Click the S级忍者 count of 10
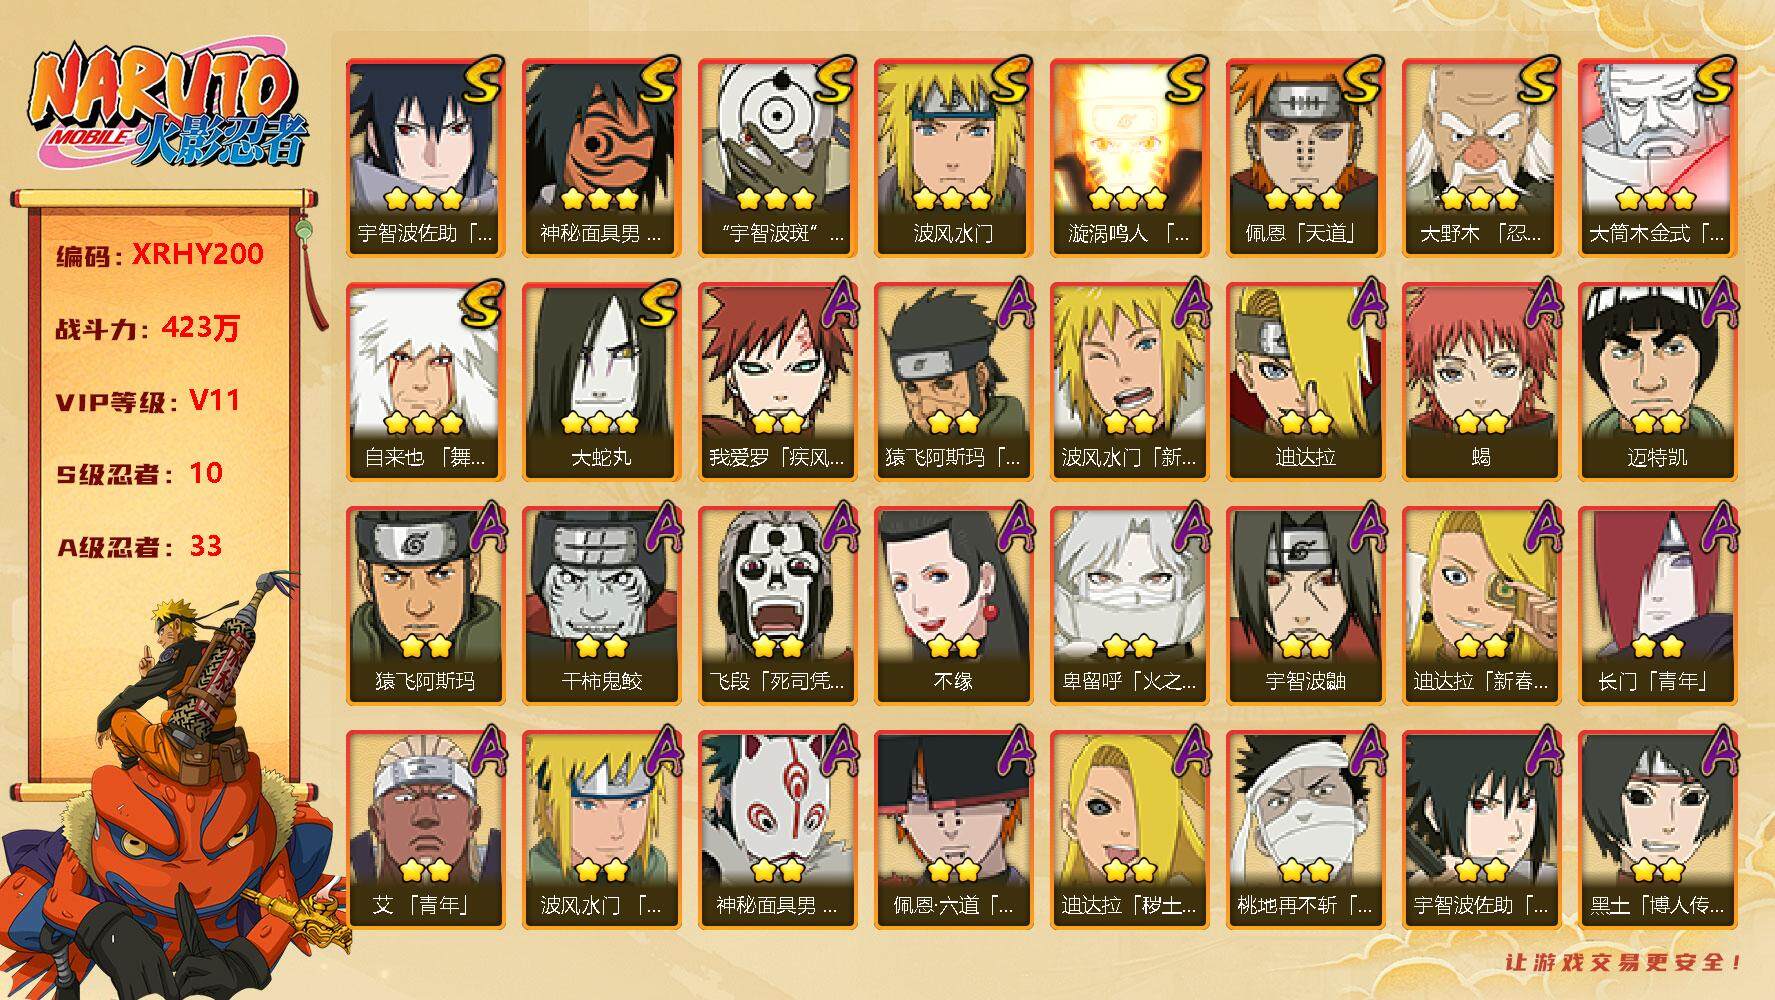Screen dimensions: 1775x1000 pyautogui.click(x=207, y=473)
